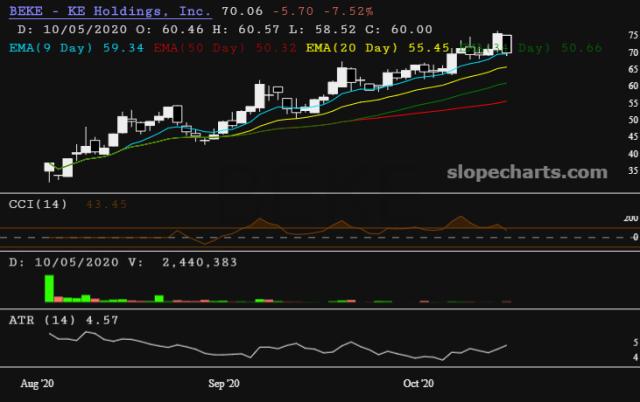
Task: Click the closing price C: 60.00 readout
Action: pyautogui.click(x=399, y=31)
